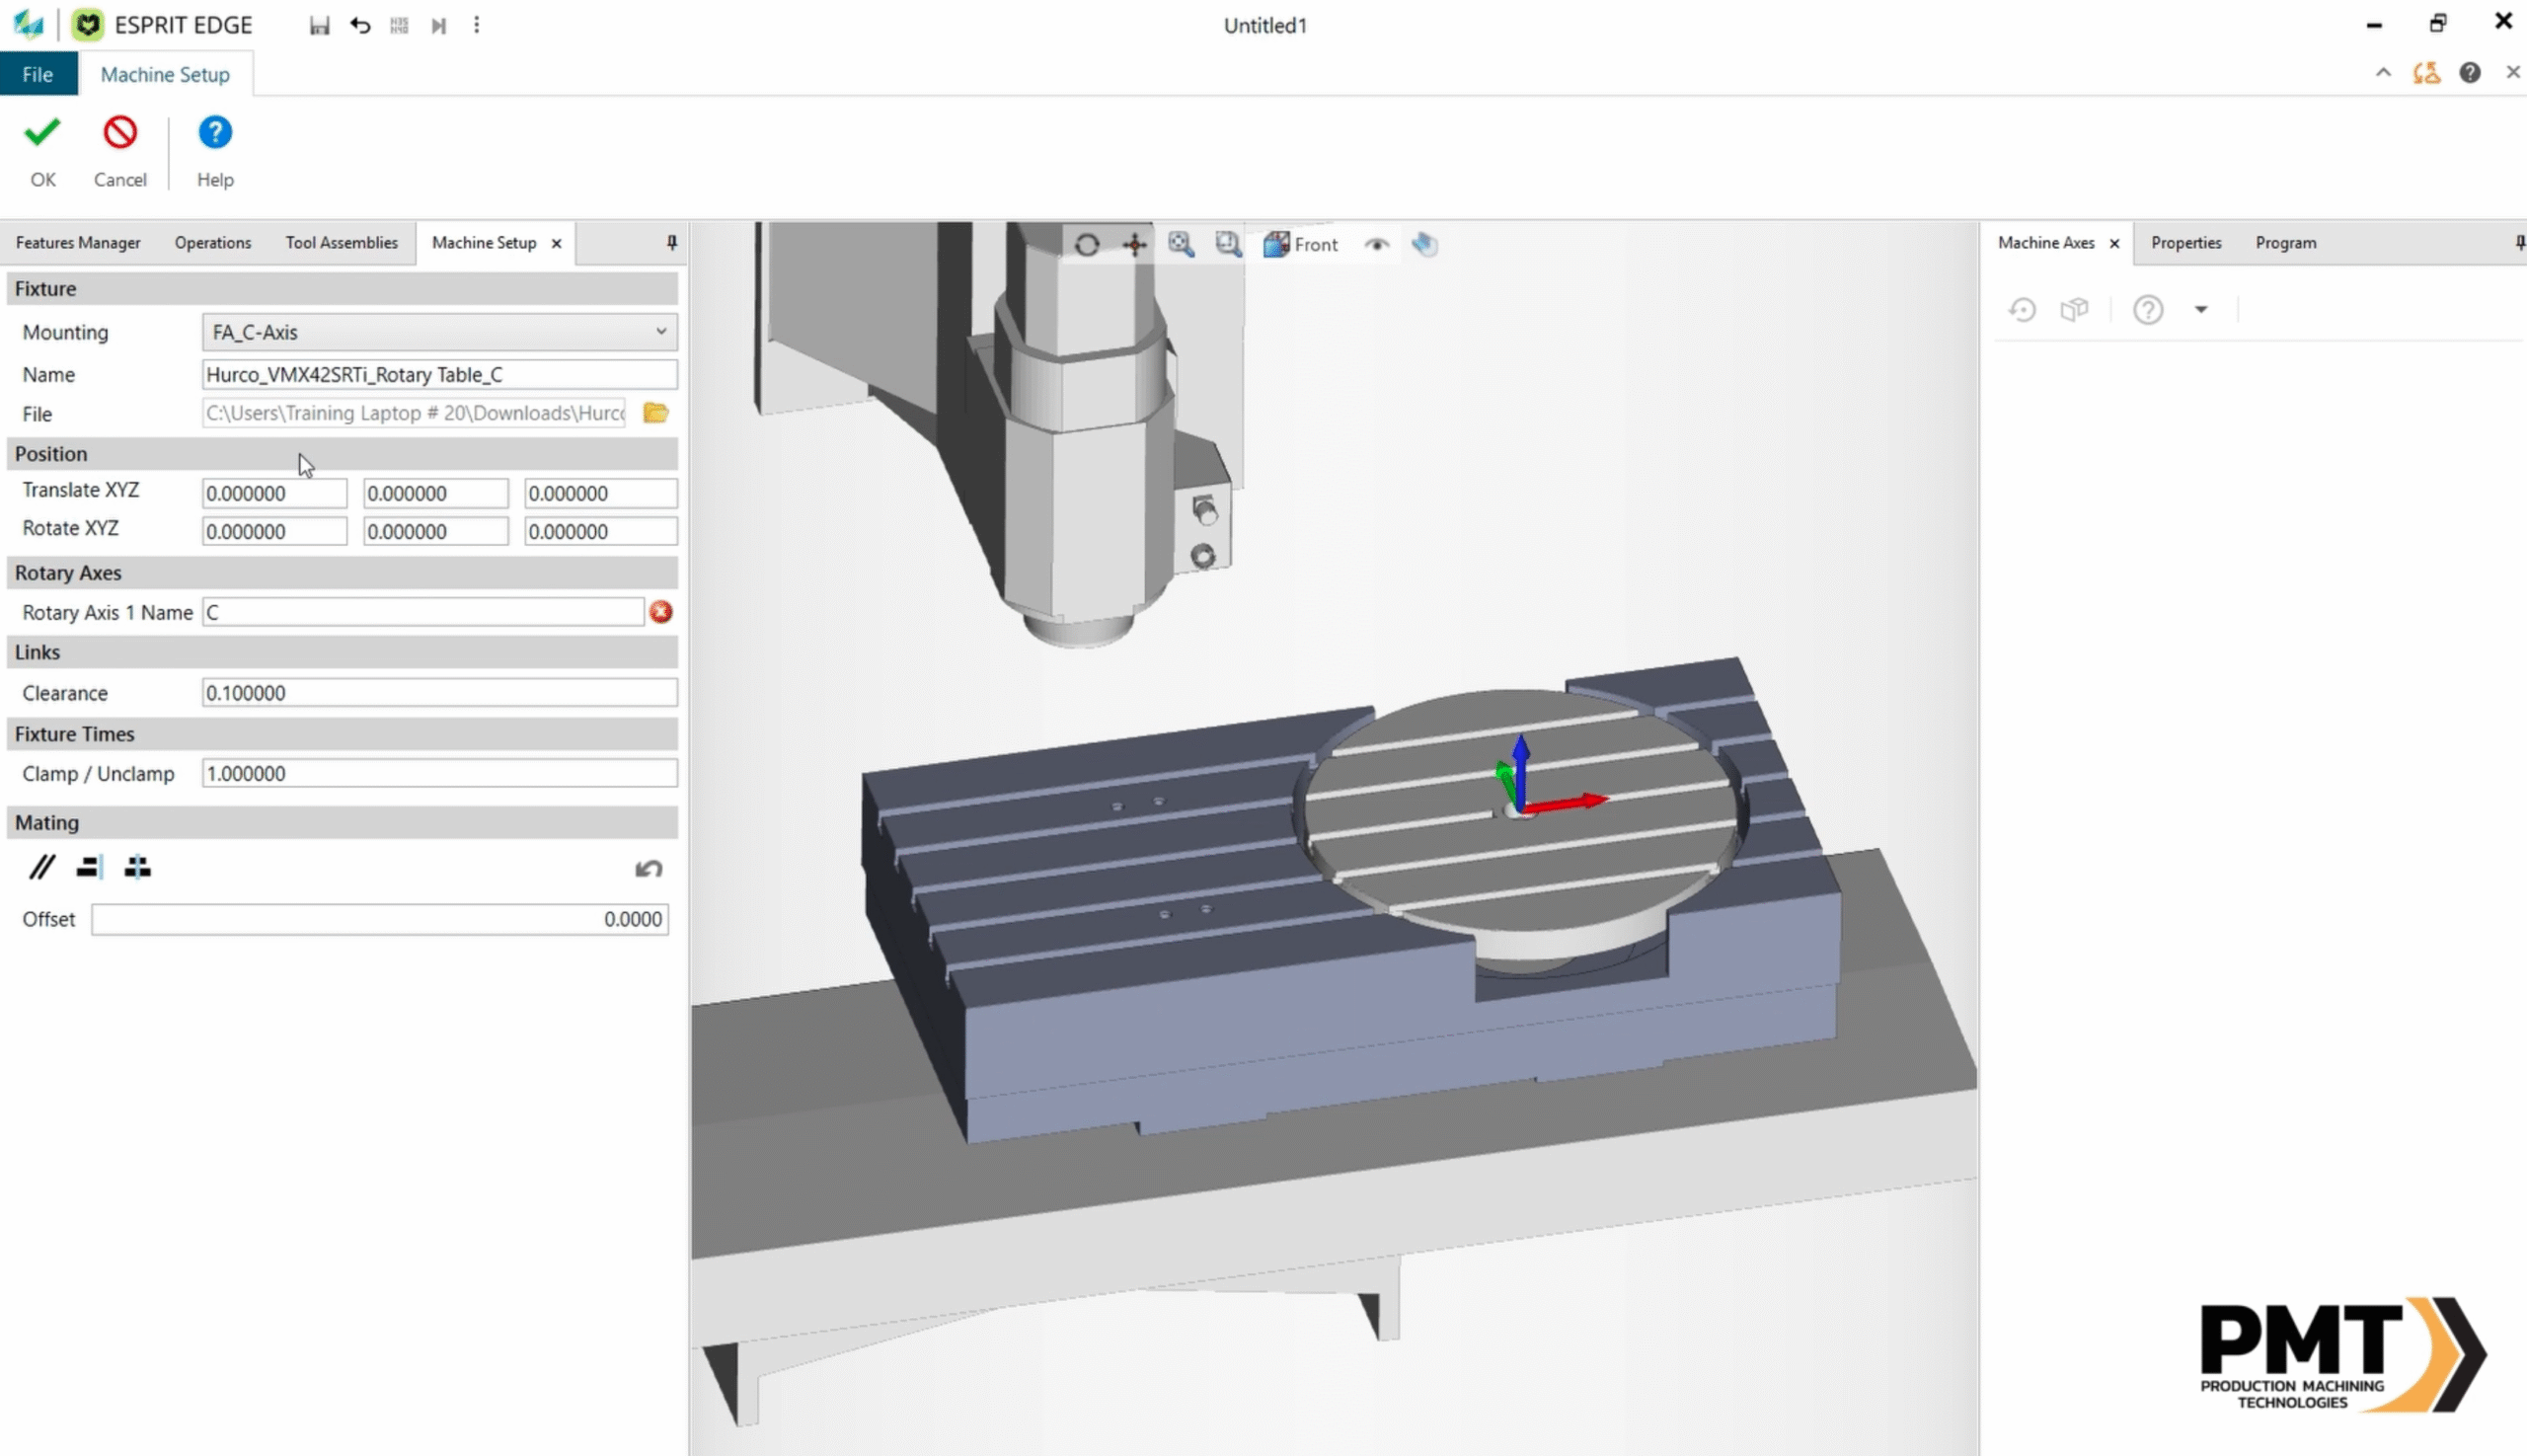Click the Zoom window icon
The width and height of the screenshot is (2527, 1456).
1228,244
